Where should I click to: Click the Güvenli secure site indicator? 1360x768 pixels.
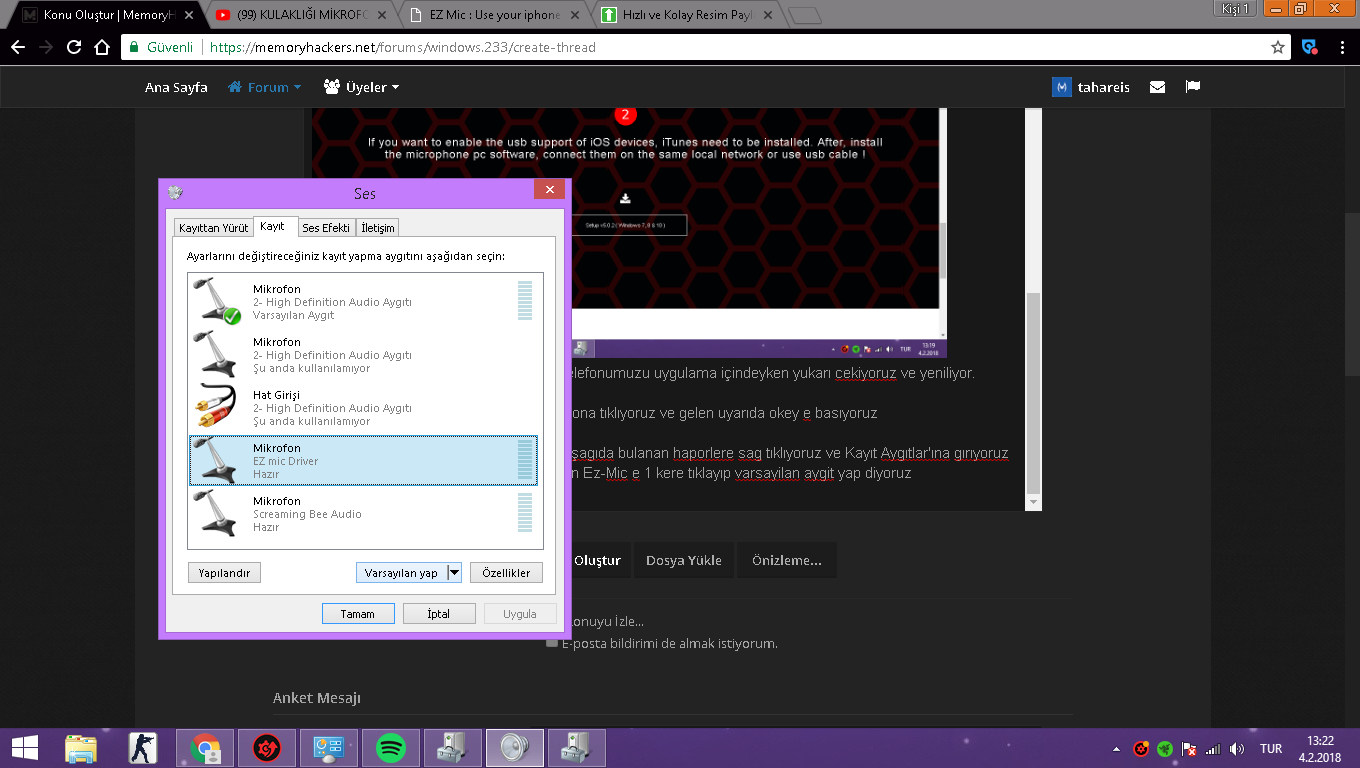coord(160,47)
